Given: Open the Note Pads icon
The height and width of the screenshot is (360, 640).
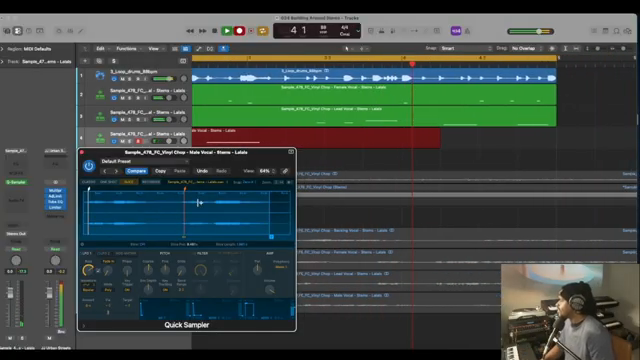Looking at the screenshot, I should coord(605,31).
